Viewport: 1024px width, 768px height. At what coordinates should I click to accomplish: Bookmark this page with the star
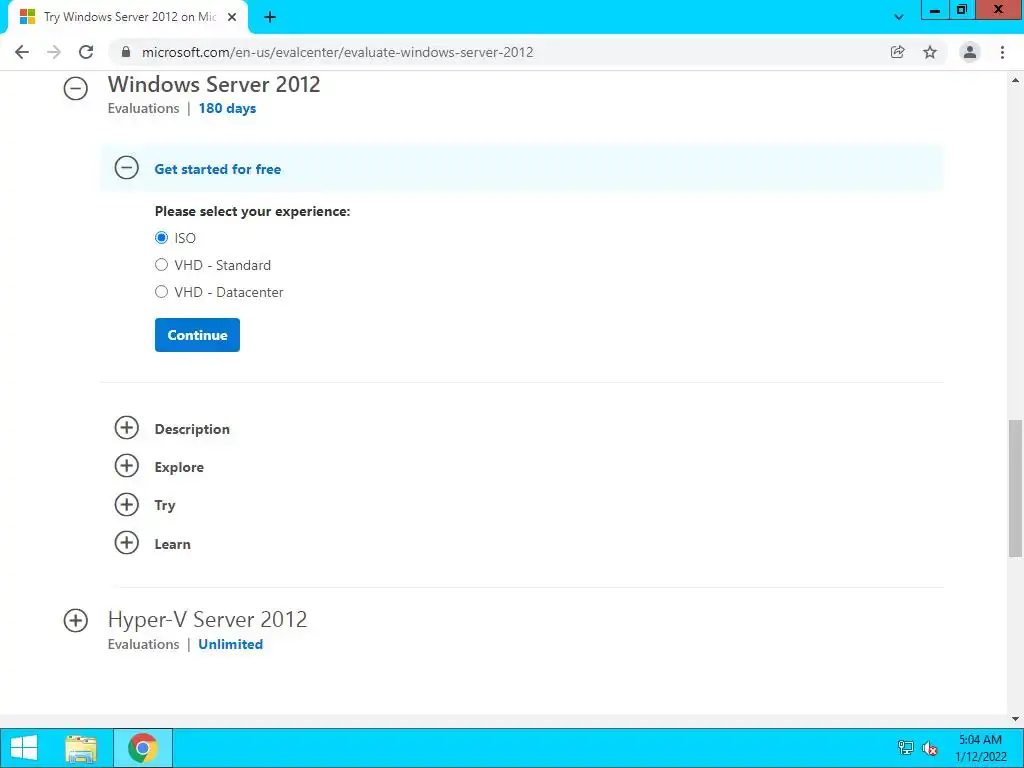[930, 52]
